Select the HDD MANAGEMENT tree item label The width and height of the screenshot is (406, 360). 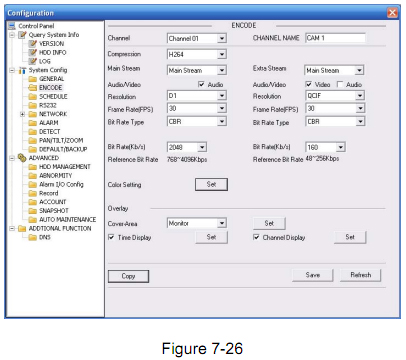(65, 167)
